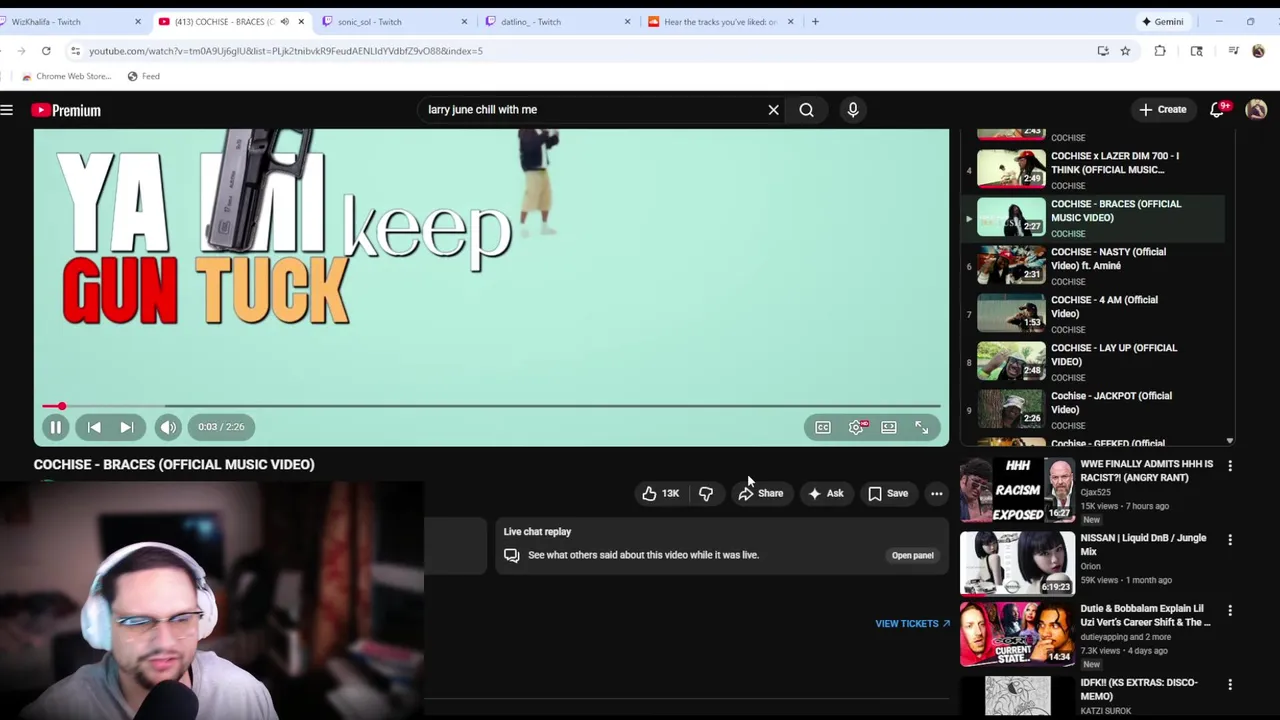Open more actions menu under the video
The width and height of the screenshot is (1280, 720).
937,493
